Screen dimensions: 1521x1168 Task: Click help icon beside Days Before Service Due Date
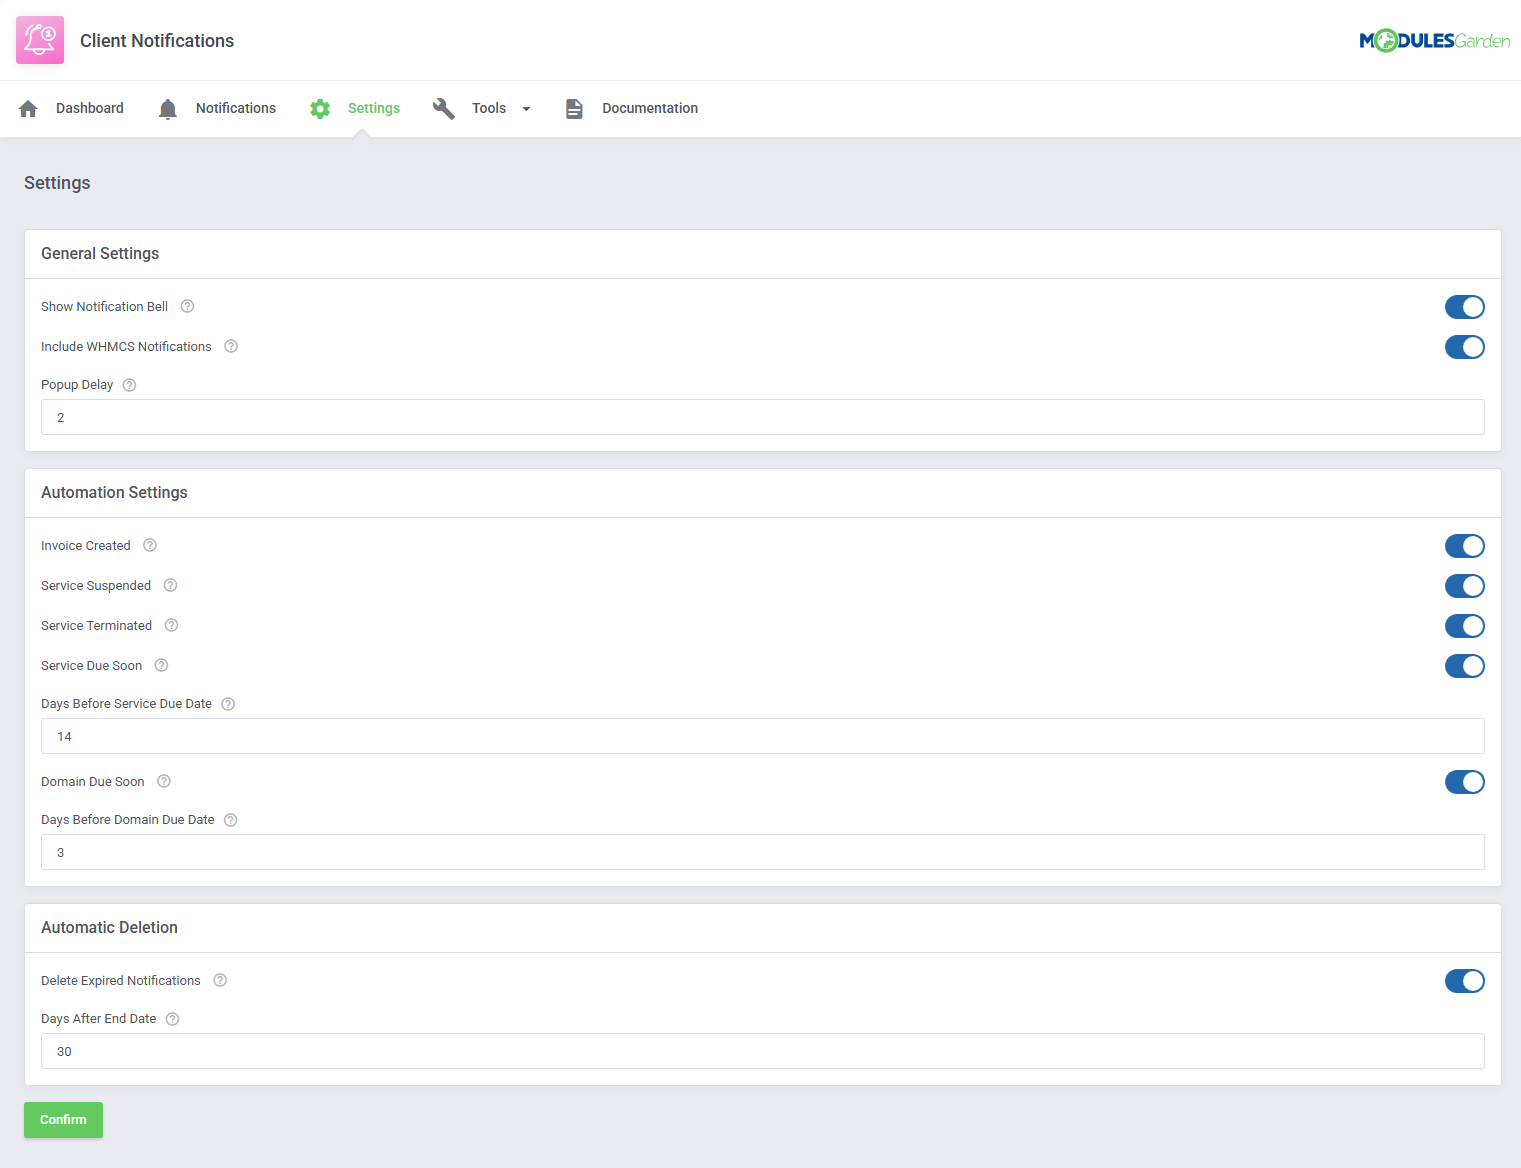point(228,704)
